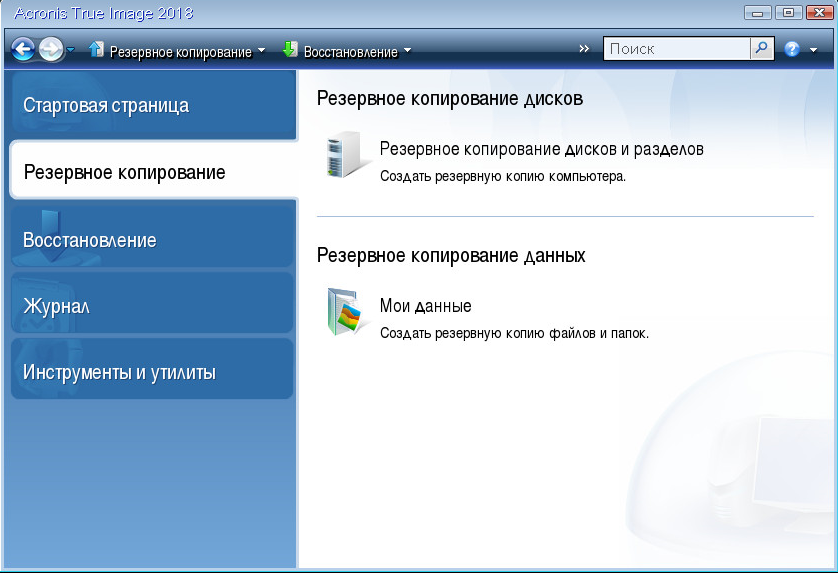
Task: Open Резервное копирование toolbar menu
Action: [x=180, y=52]
